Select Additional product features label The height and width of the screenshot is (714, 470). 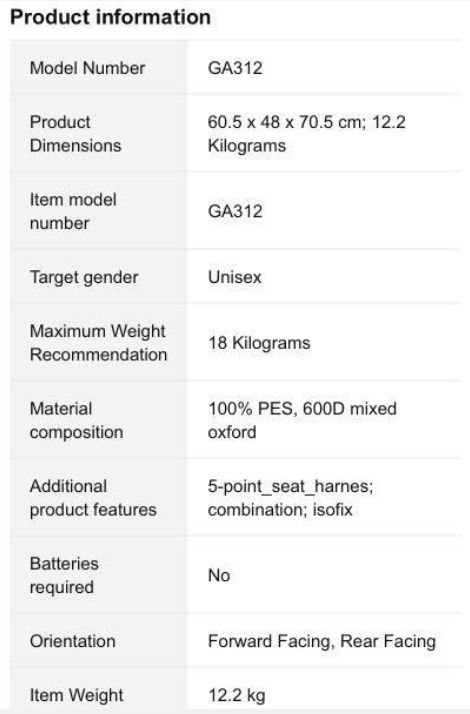93,498
